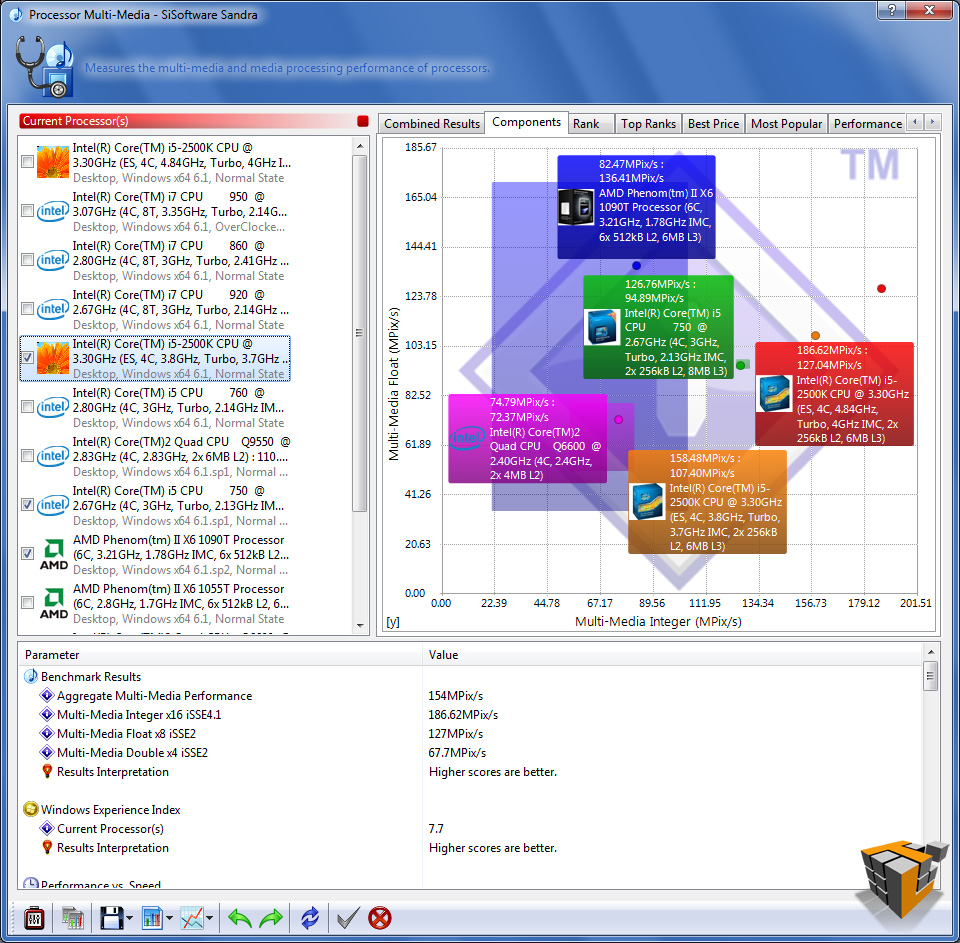Click the Benchmark Results group icon
The image size is (960, 943).
pos(31,677)
